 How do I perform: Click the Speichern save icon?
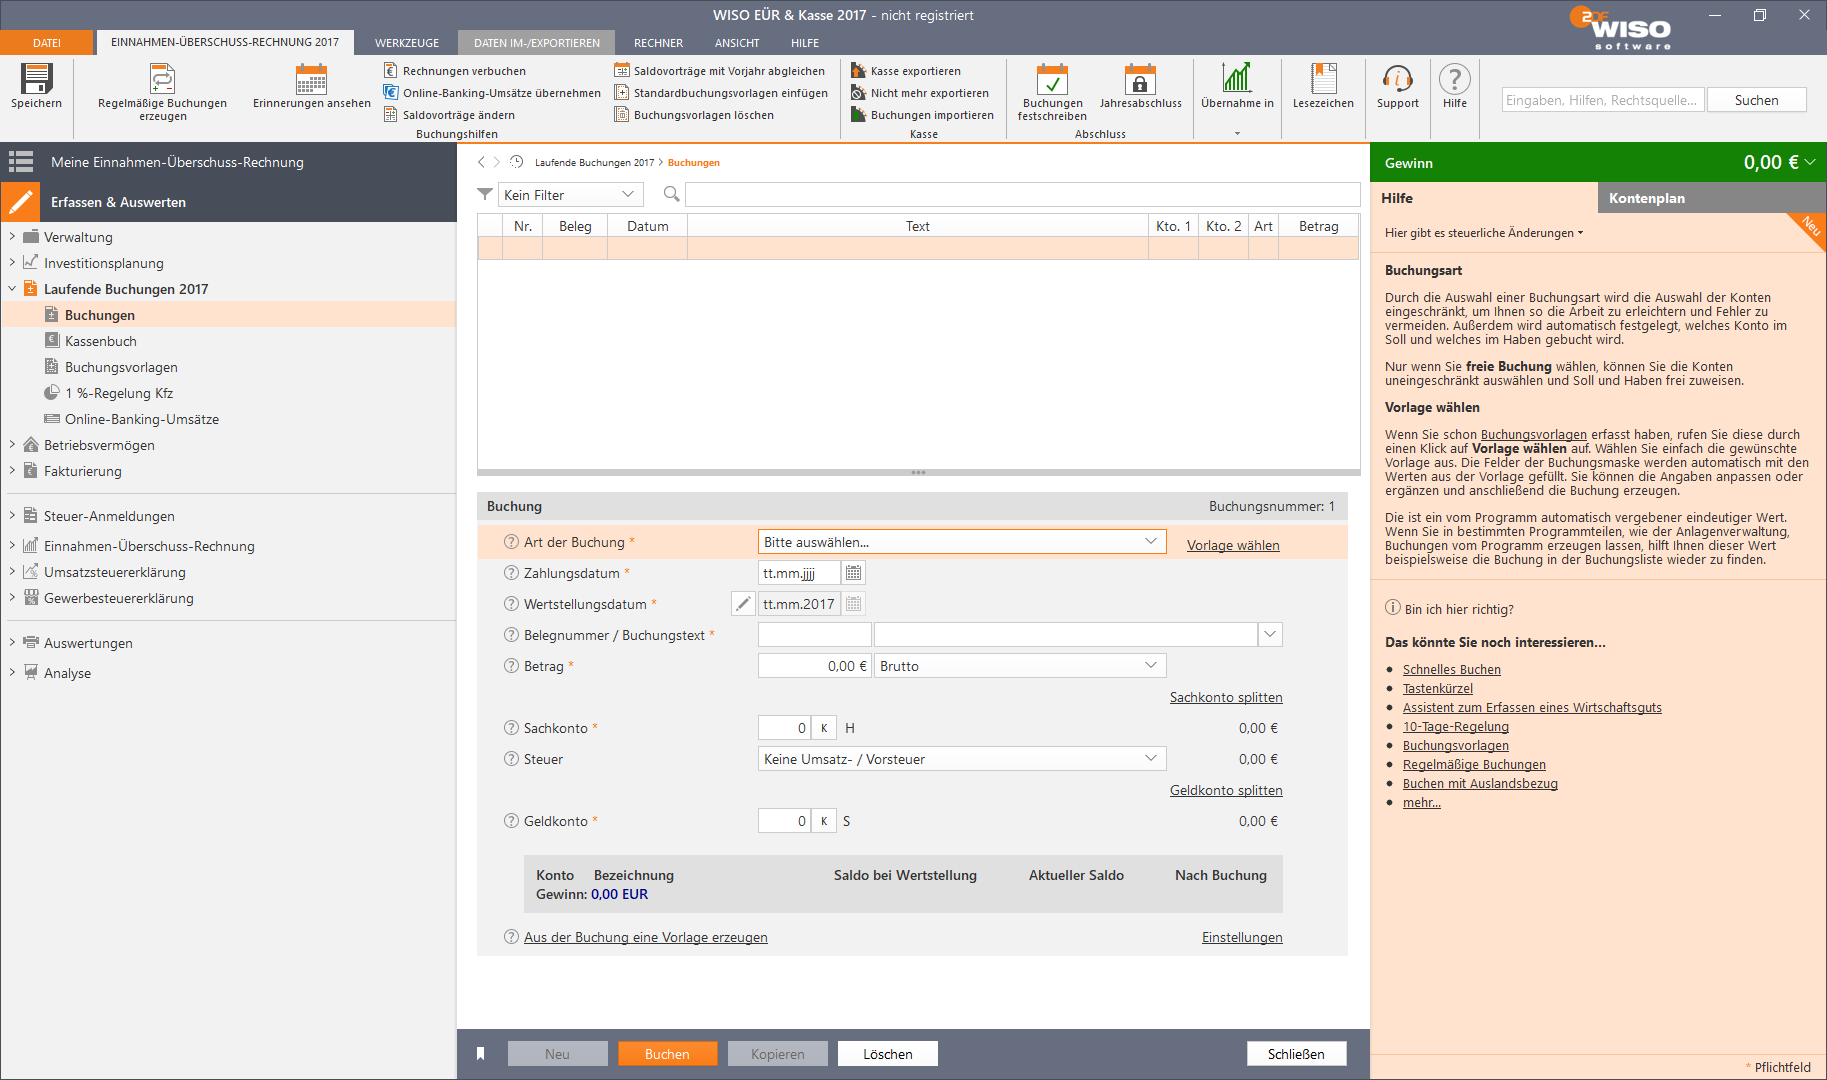36,79
